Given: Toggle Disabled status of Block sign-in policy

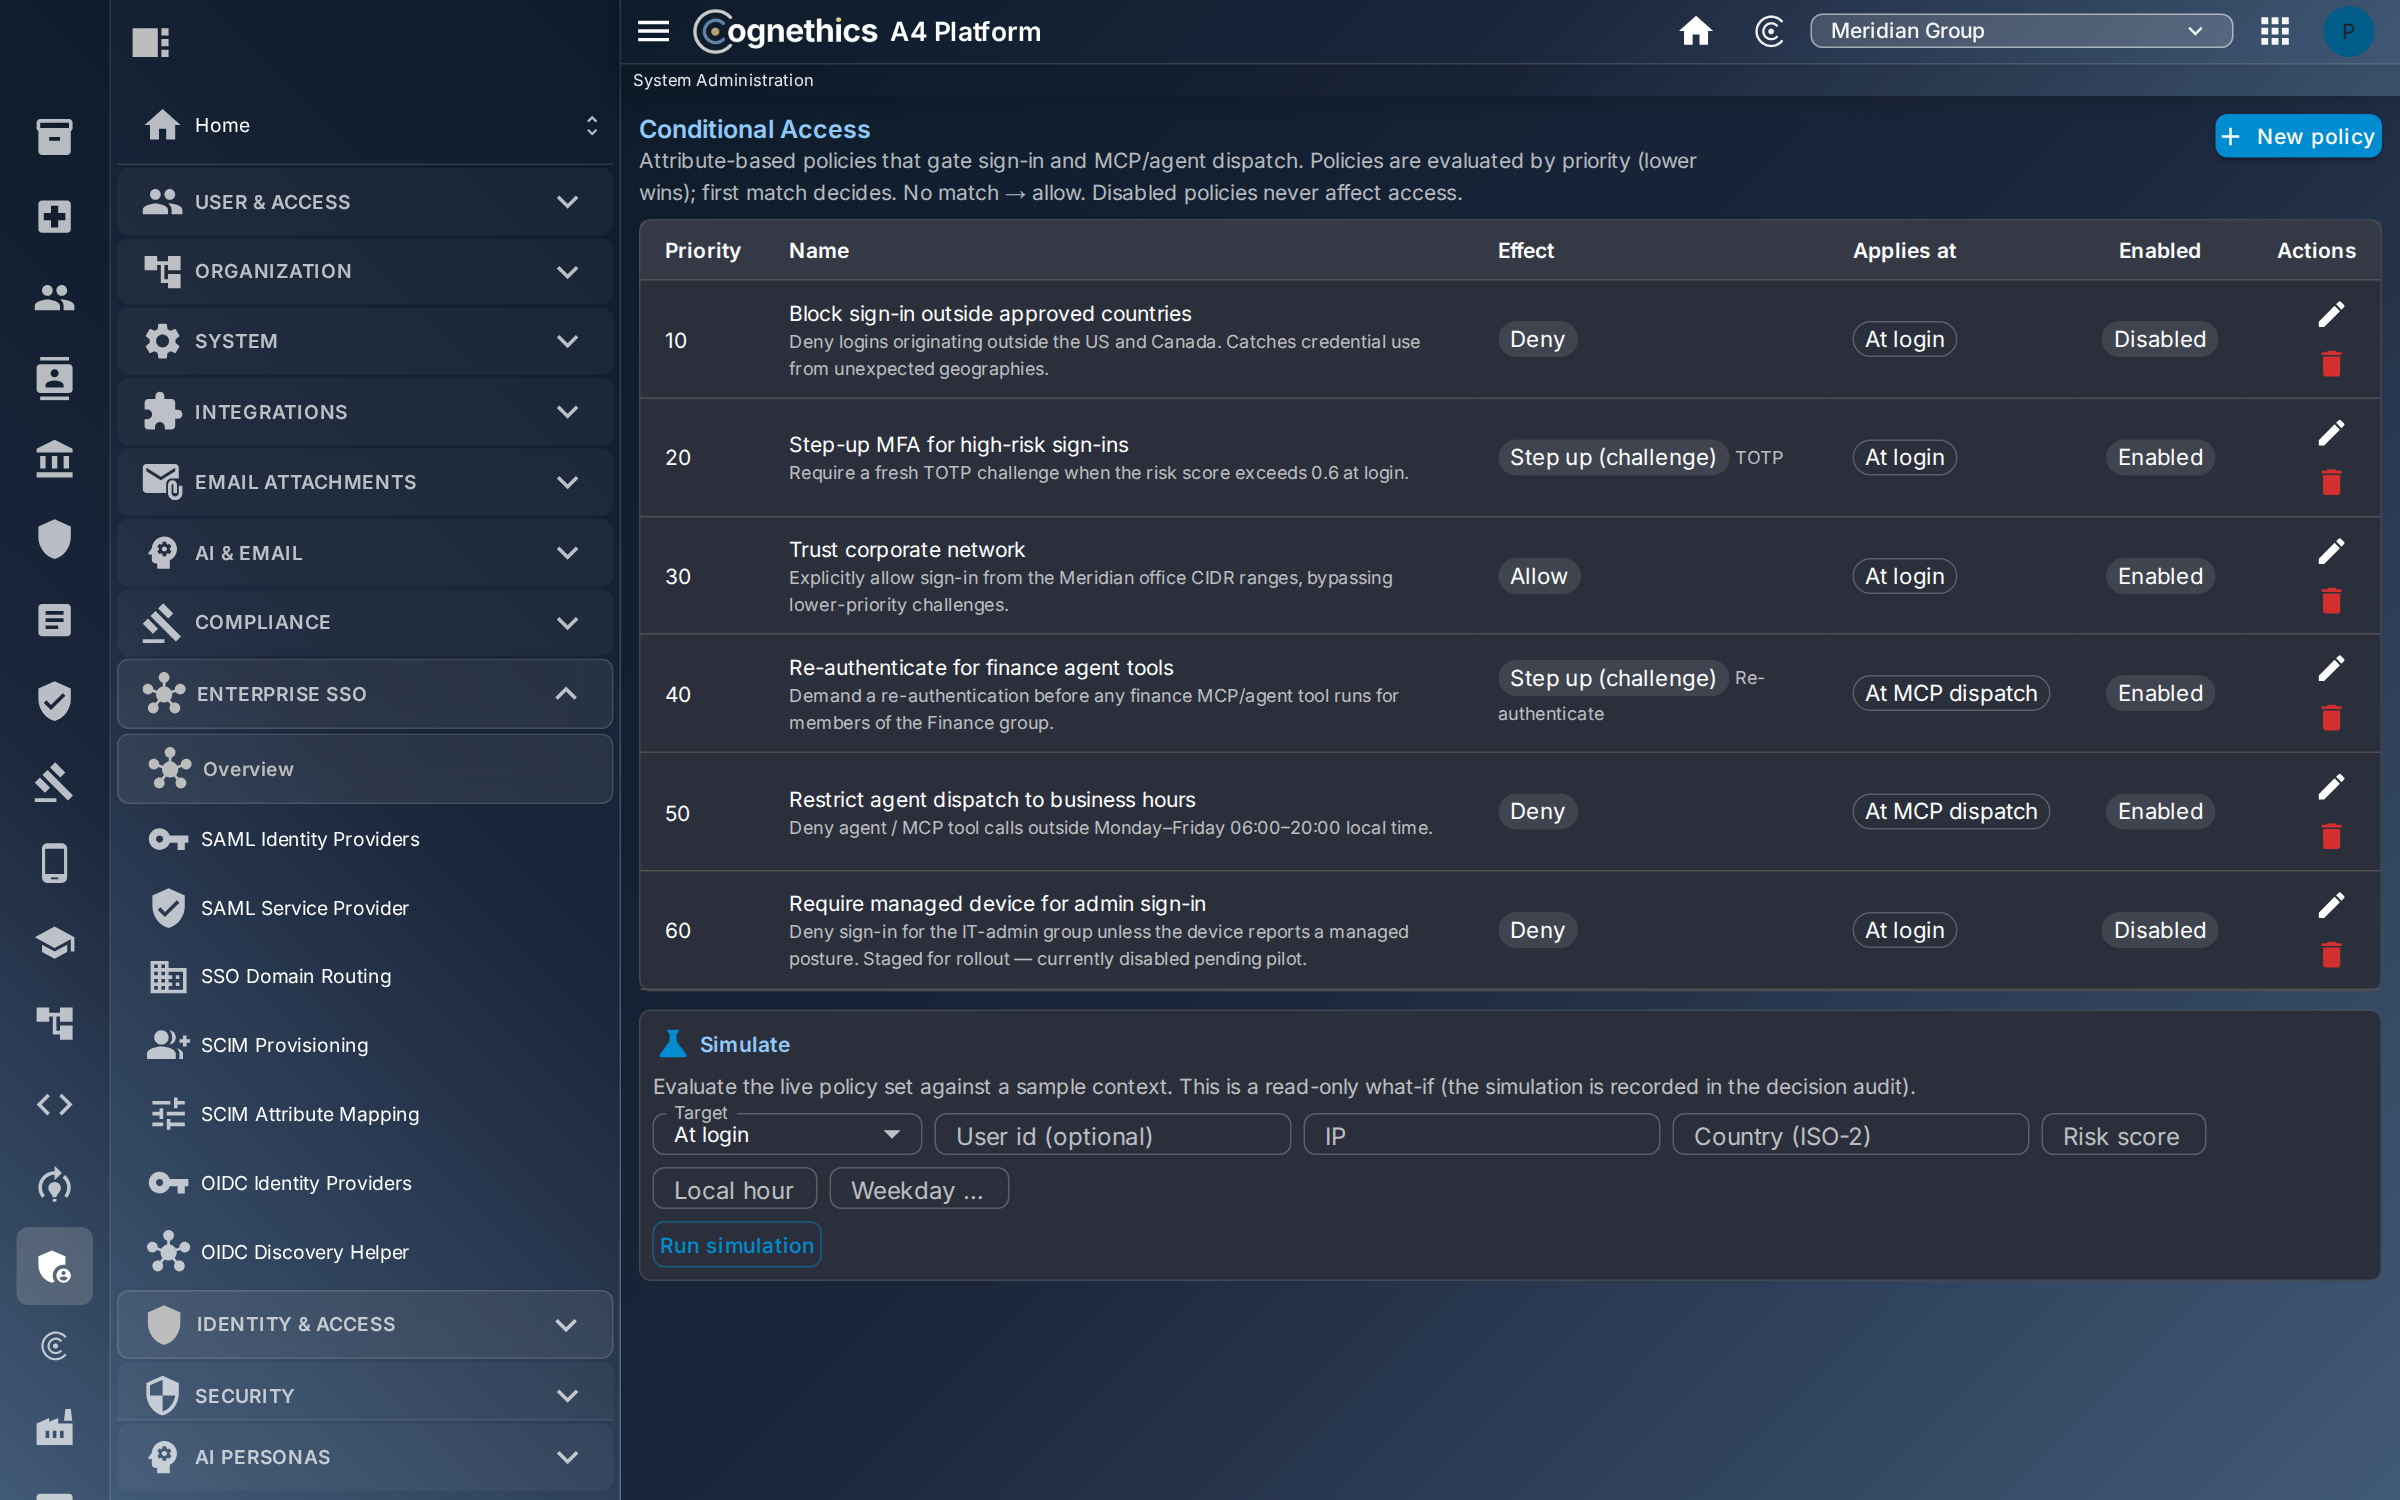Looking at the screenshot, I should (x=2159, y=339).
